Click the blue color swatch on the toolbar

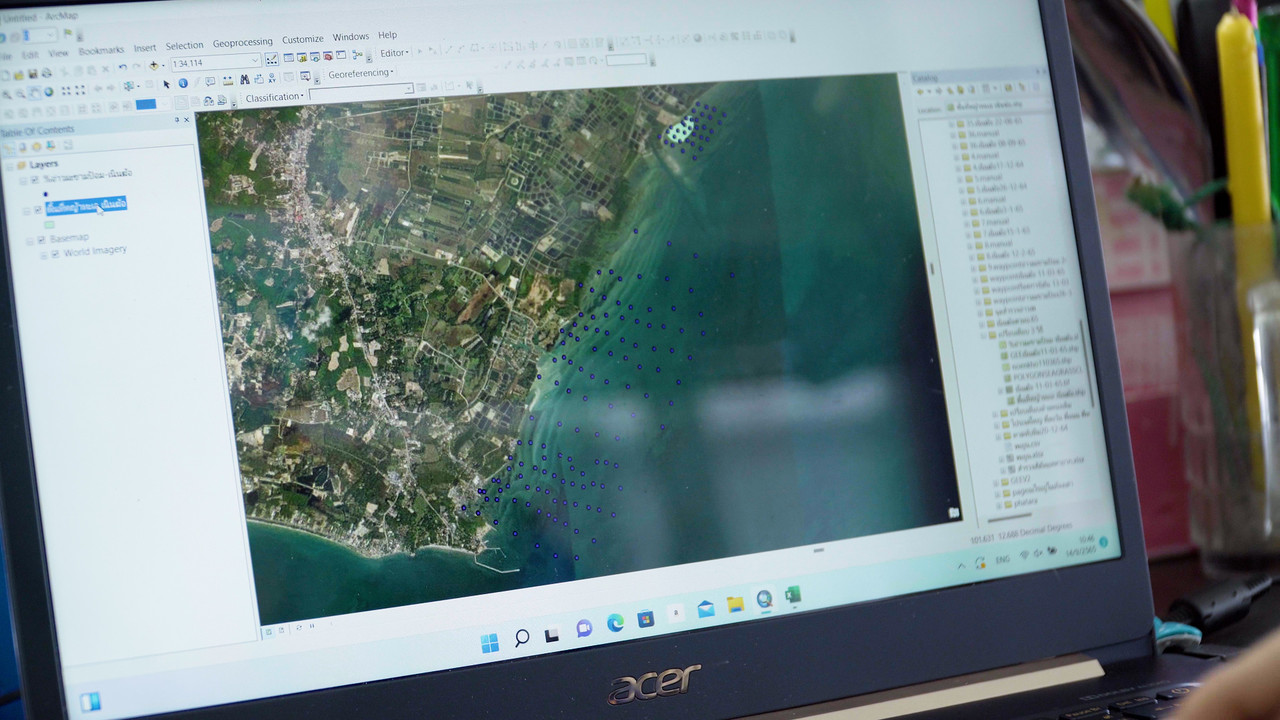[x=146, y=104]
